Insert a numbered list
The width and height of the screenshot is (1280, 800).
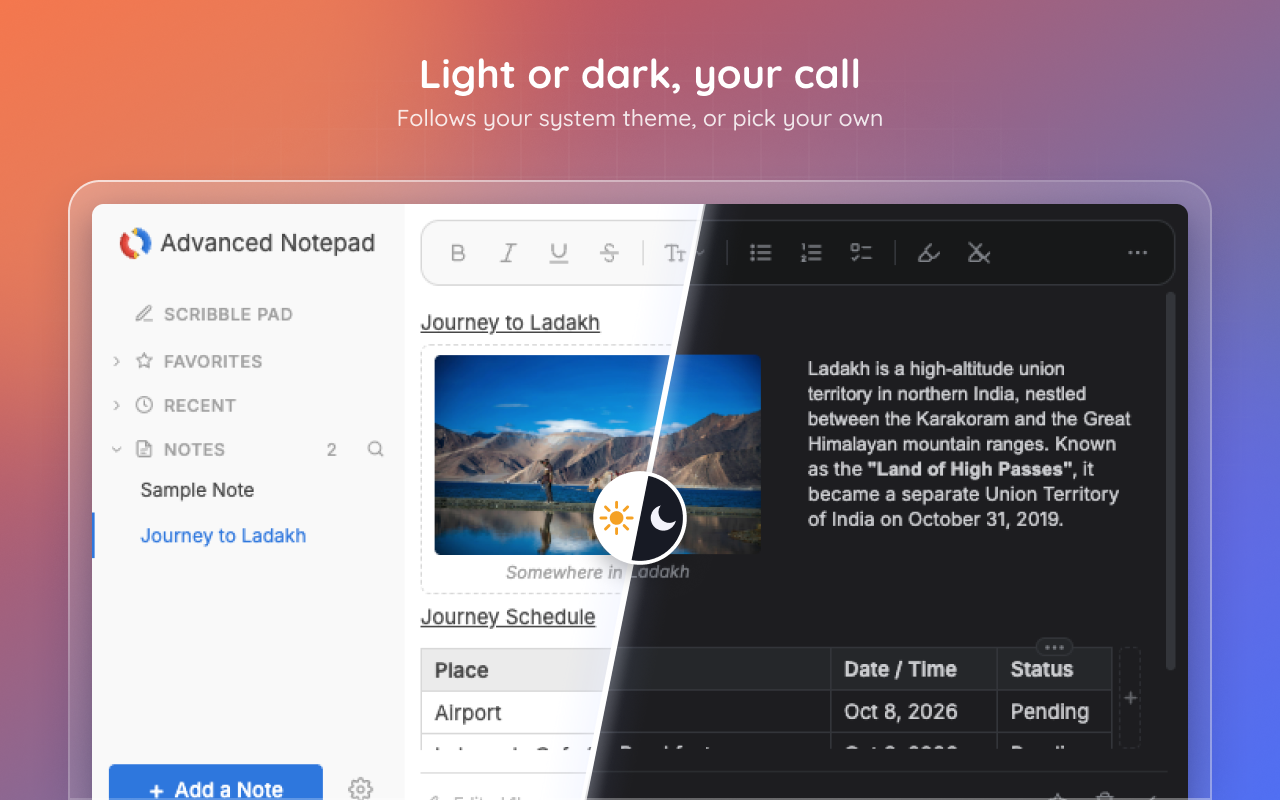(x=811, y=253)
